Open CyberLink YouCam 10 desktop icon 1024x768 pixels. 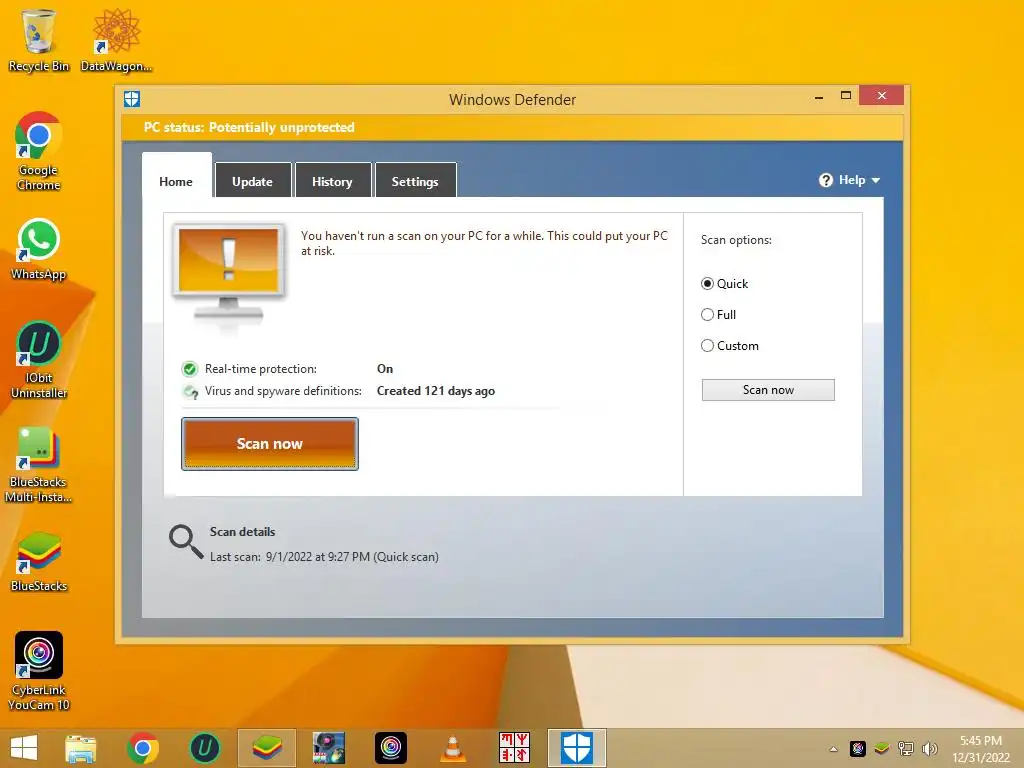point(39,671)
